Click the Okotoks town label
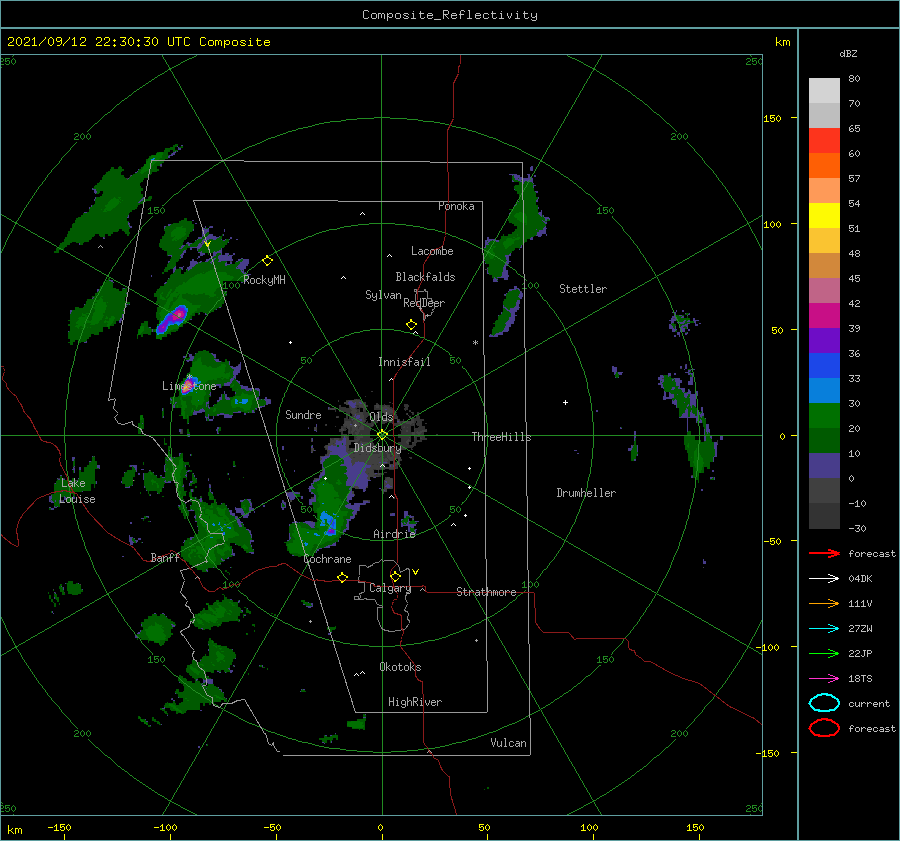The width and height of the screenshot is (900, 841). pos(400,667)
